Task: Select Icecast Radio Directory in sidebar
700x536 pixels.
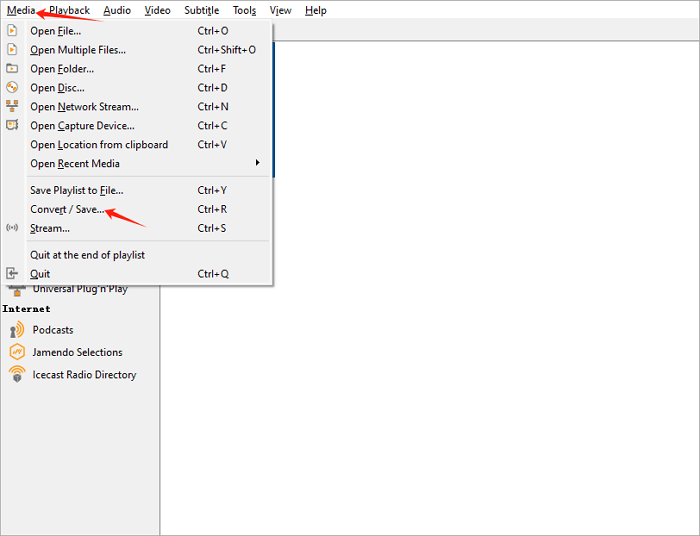Action: tap(84, 374)
